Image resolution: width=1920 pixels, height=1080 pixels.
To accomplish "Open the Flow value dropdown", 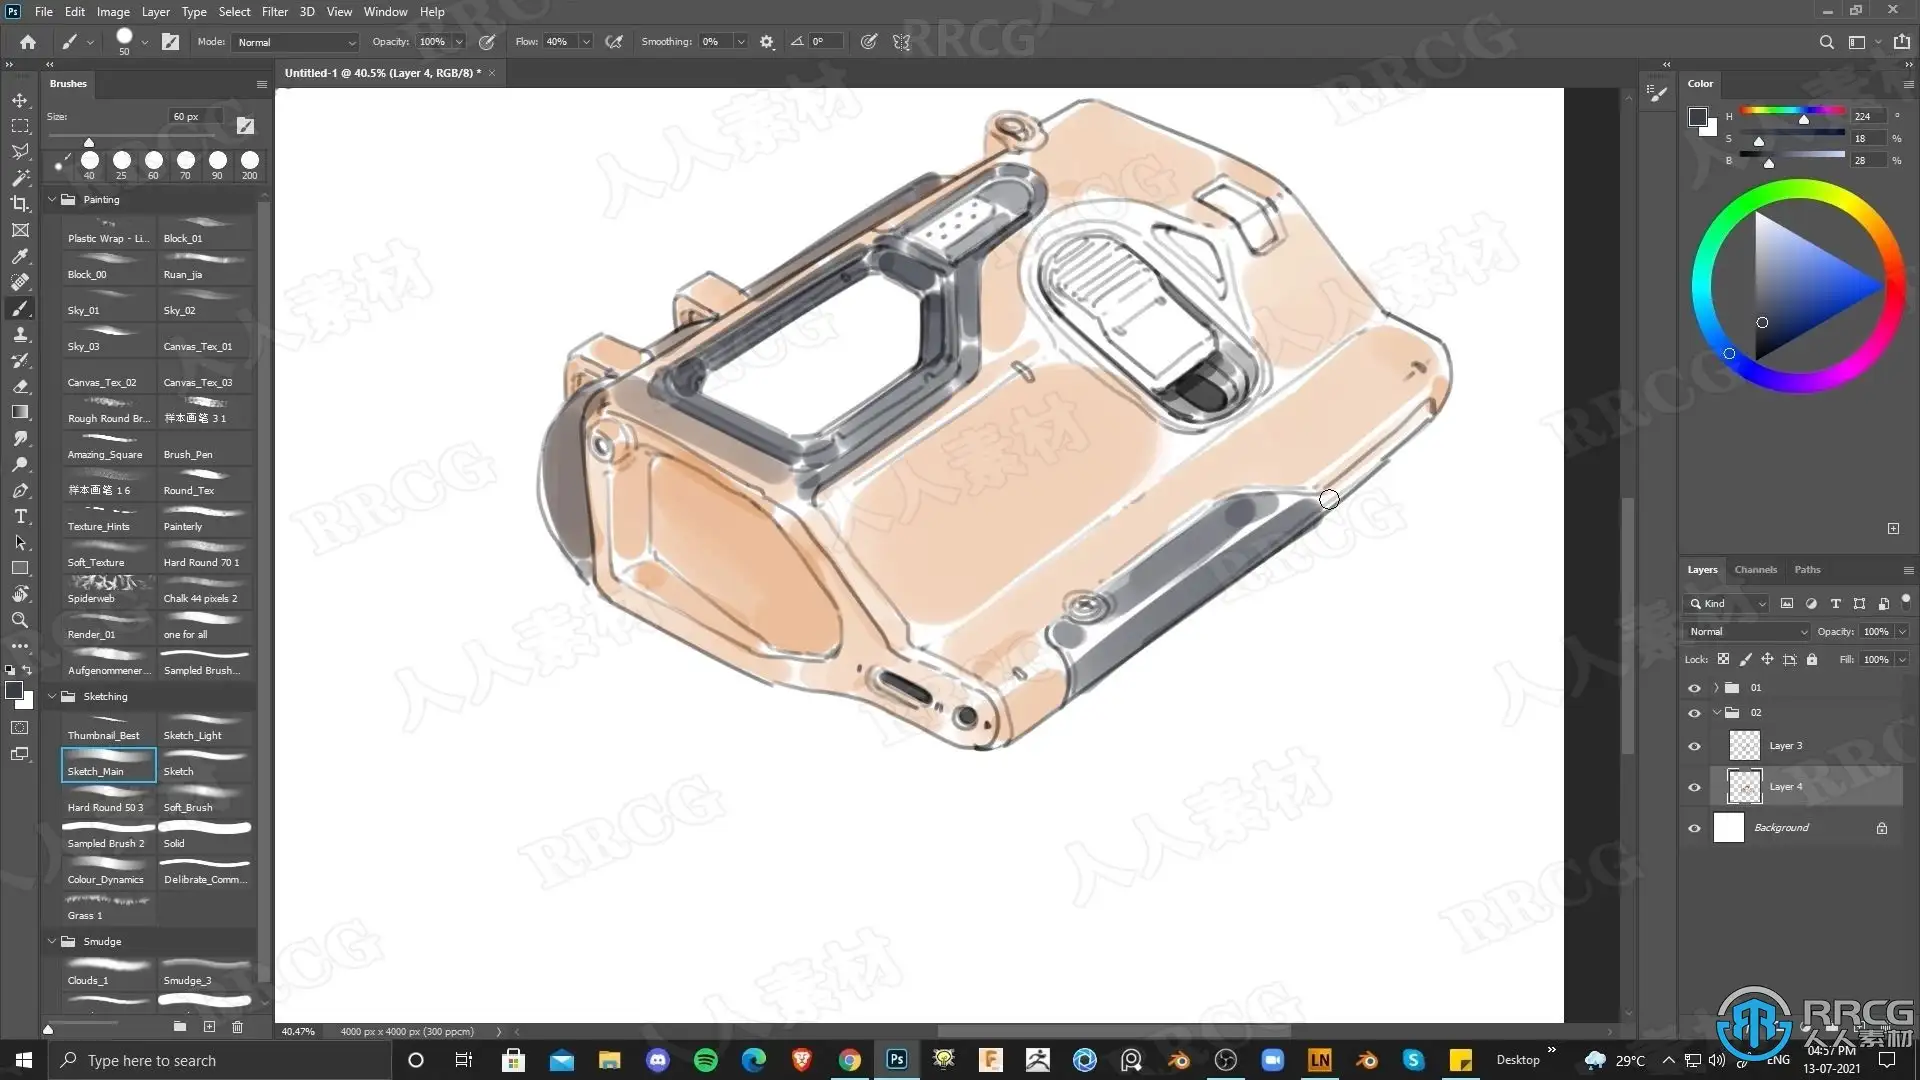I will tap(586, 42).
